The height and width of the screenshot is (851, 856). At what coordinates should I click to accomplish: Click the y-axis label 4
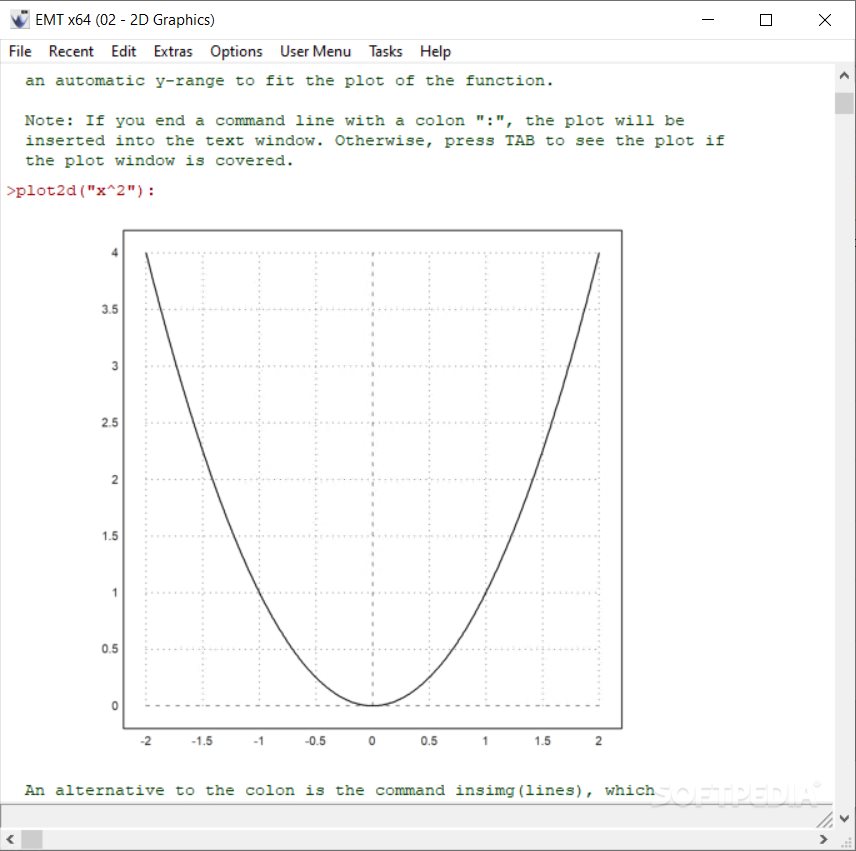point(115,253)
